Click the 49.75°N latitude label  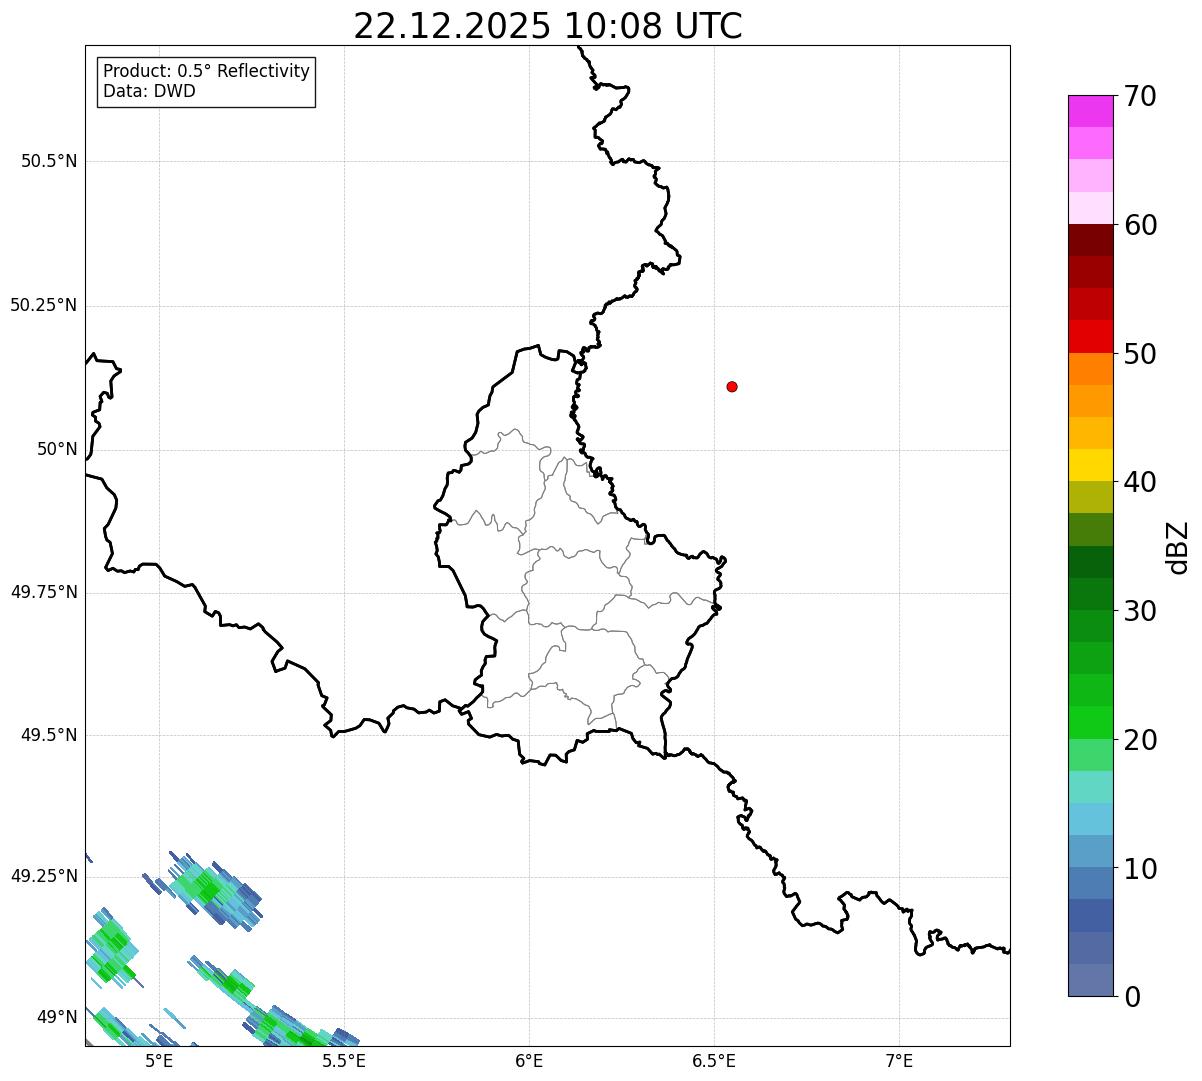click(44, 592)
